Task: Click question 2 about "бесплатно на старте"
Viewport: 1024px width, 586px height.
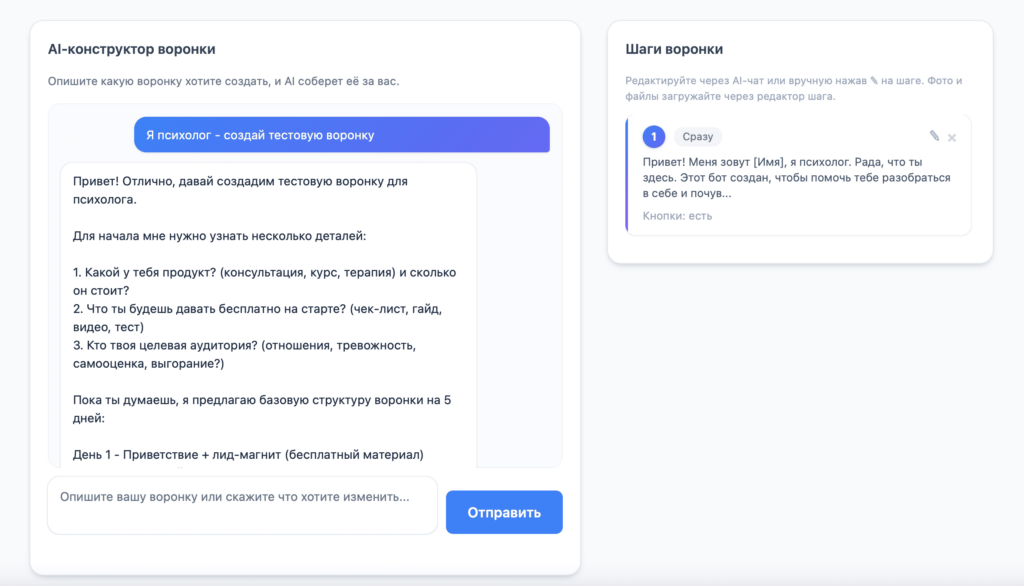Action: click(x=257, y=318)
